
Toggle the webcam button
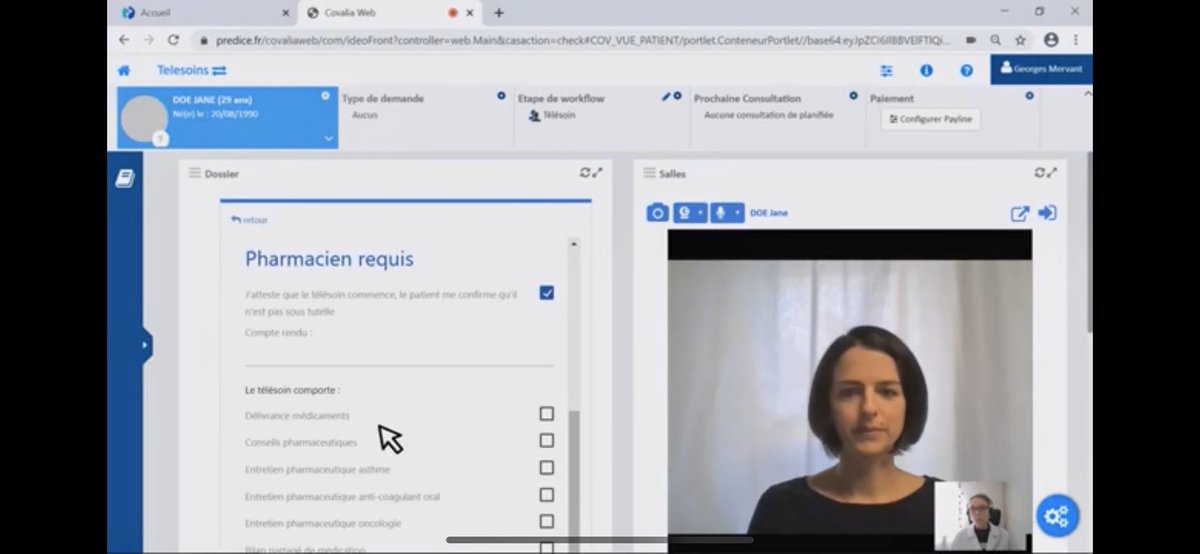pos(684,213)
